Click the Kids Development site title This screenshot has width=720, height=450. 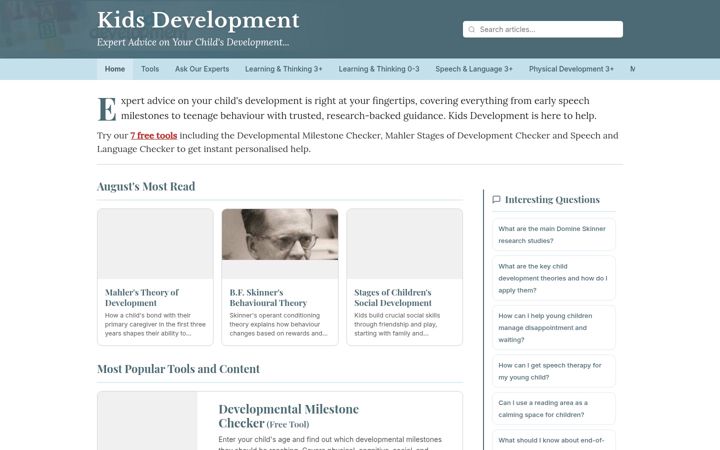pos(198,20)
